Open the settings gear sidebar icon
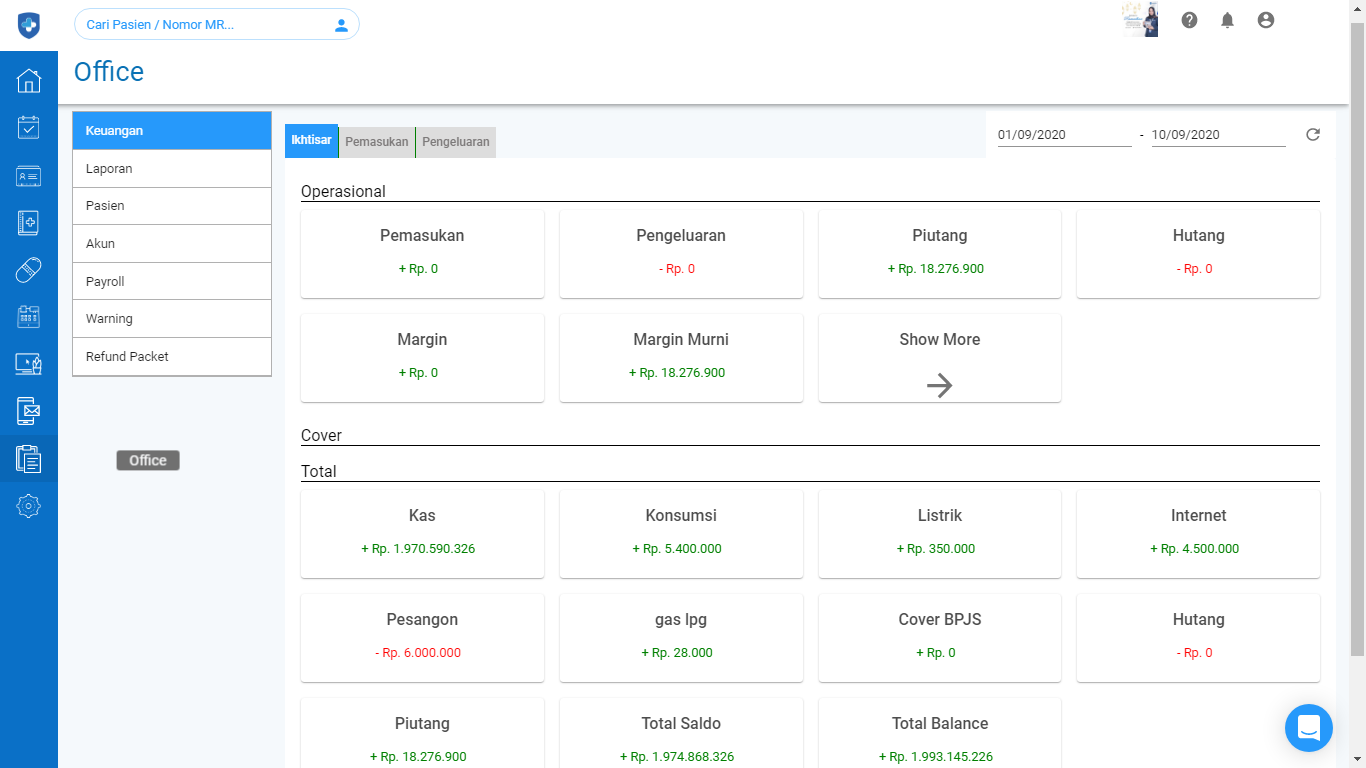 29,506
